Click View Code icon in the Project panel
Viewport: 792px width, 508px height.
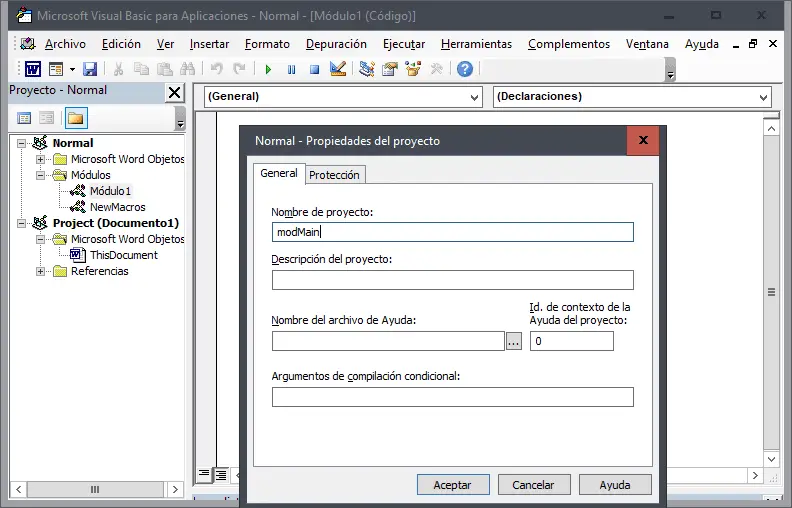(x=24, y=118)
